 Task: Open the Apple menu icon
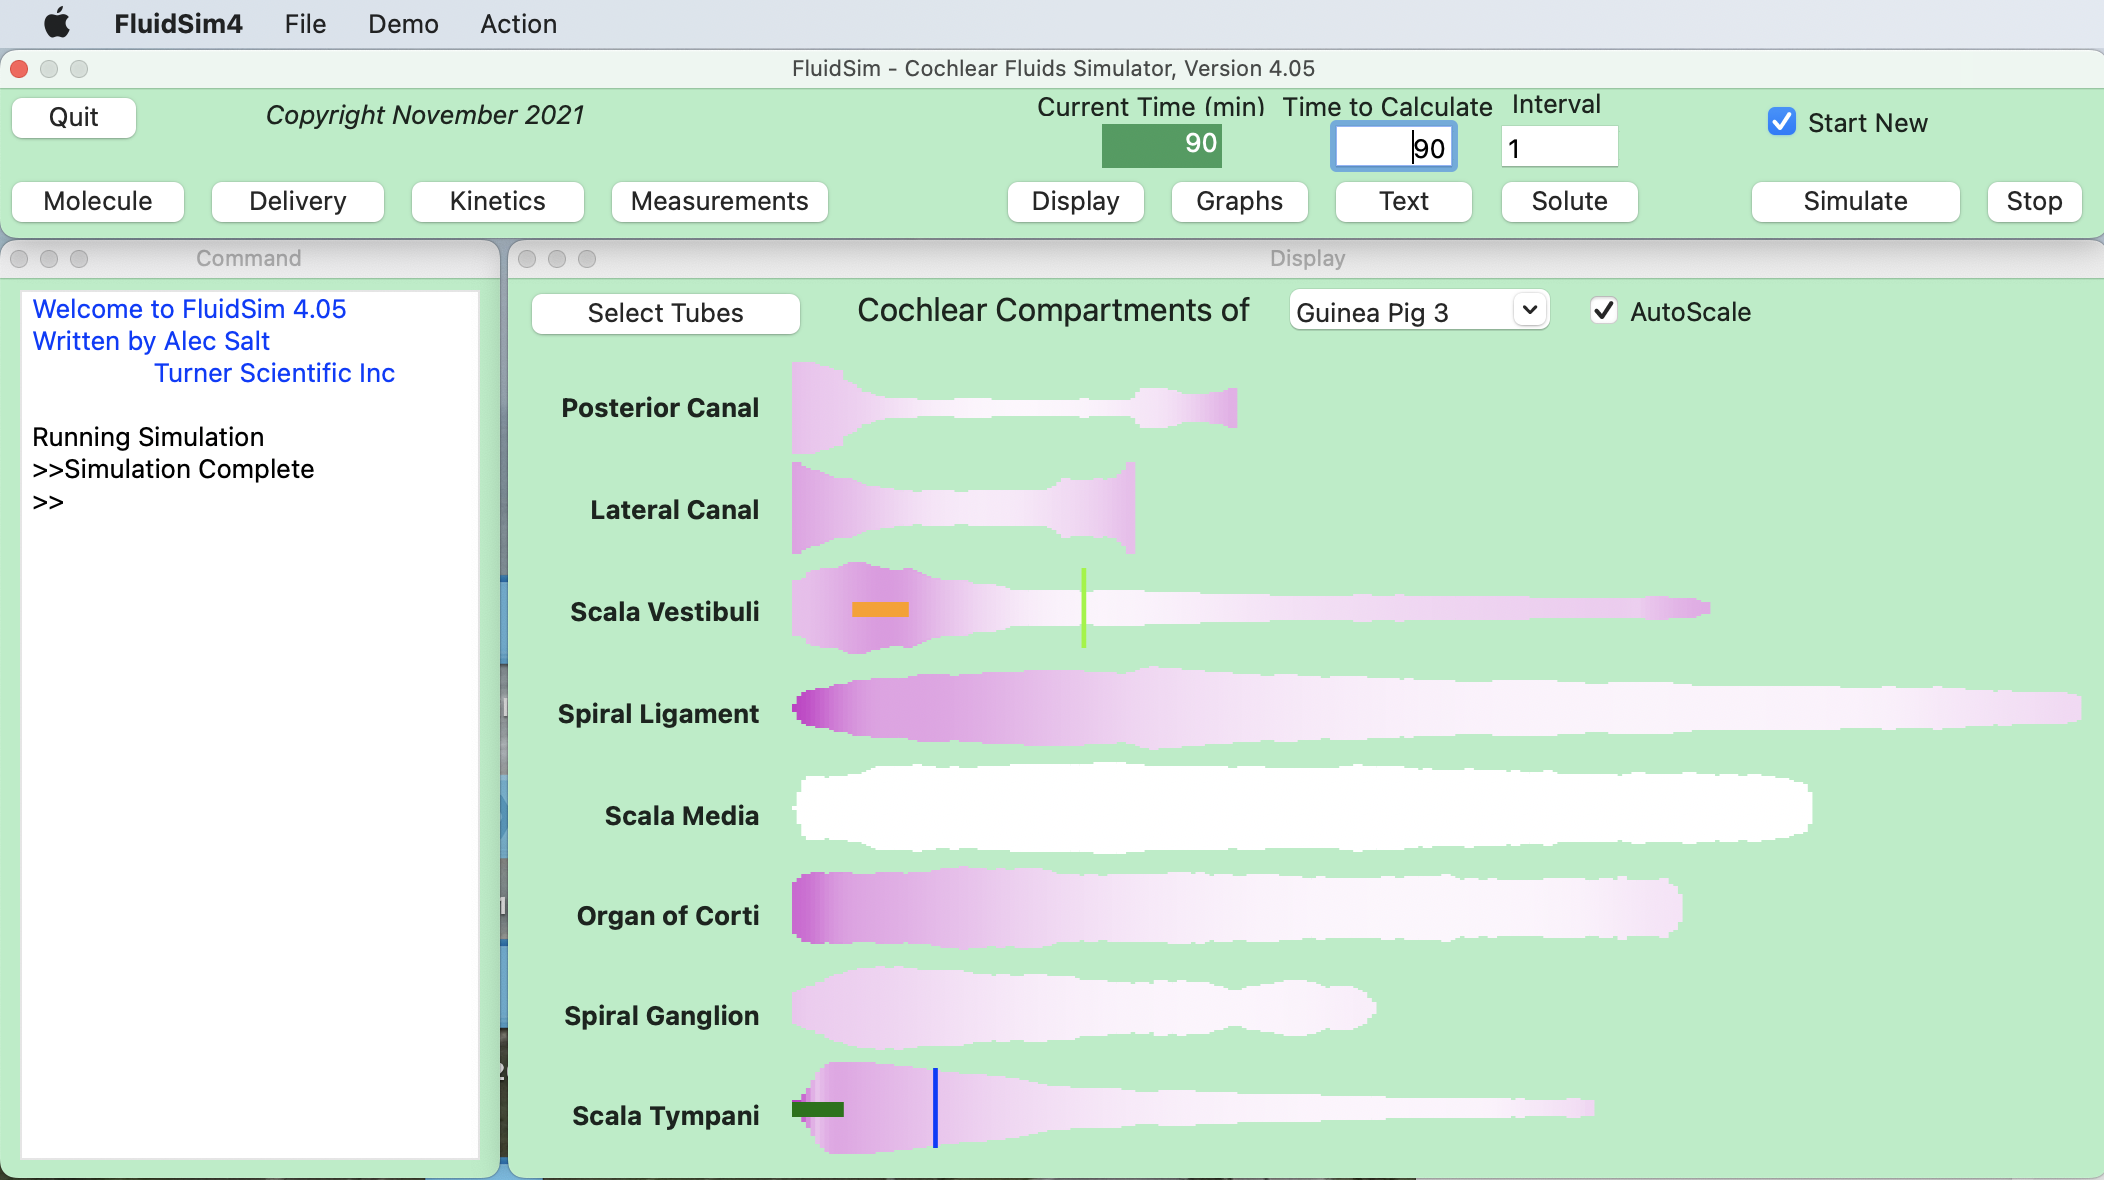57,23
